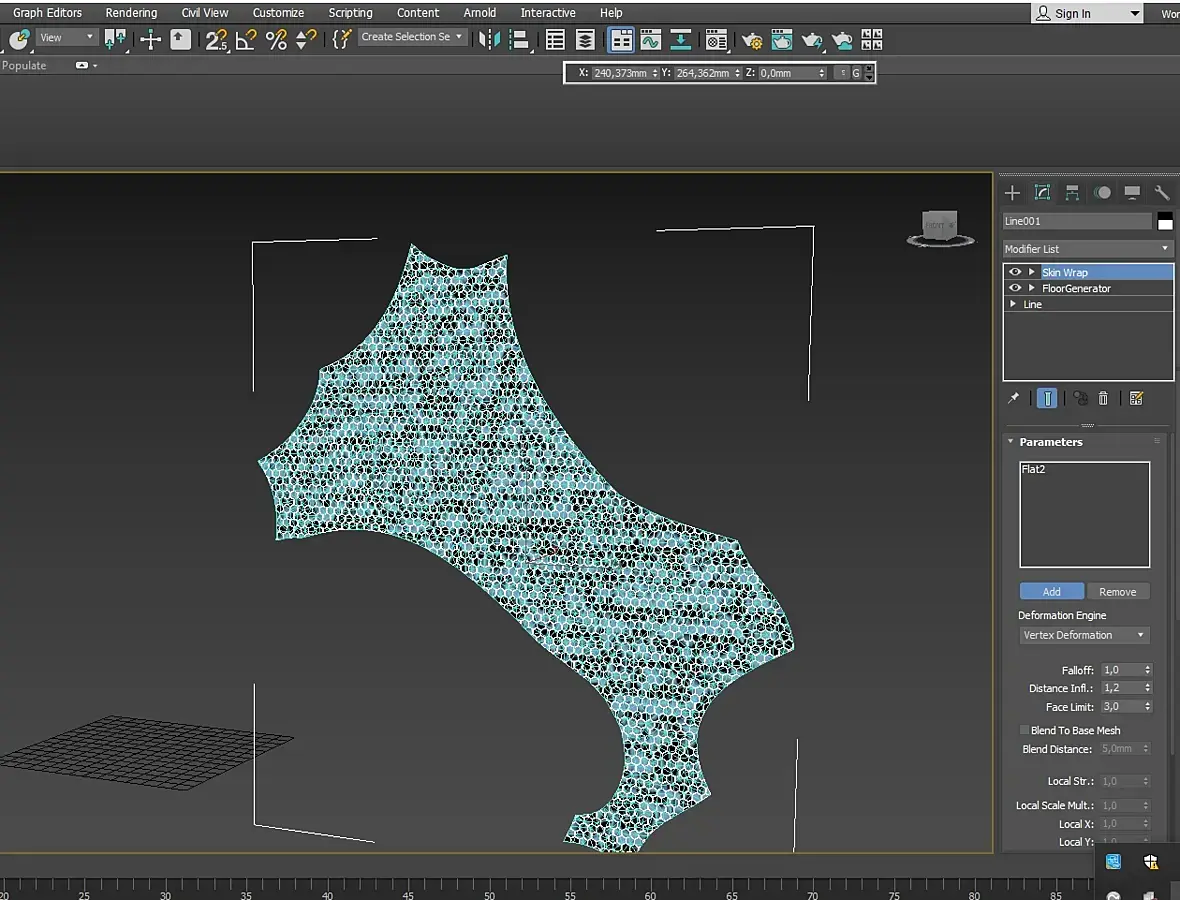Toggle FloorGenerator modifier visibility eye

click(x=1015, y=288)
